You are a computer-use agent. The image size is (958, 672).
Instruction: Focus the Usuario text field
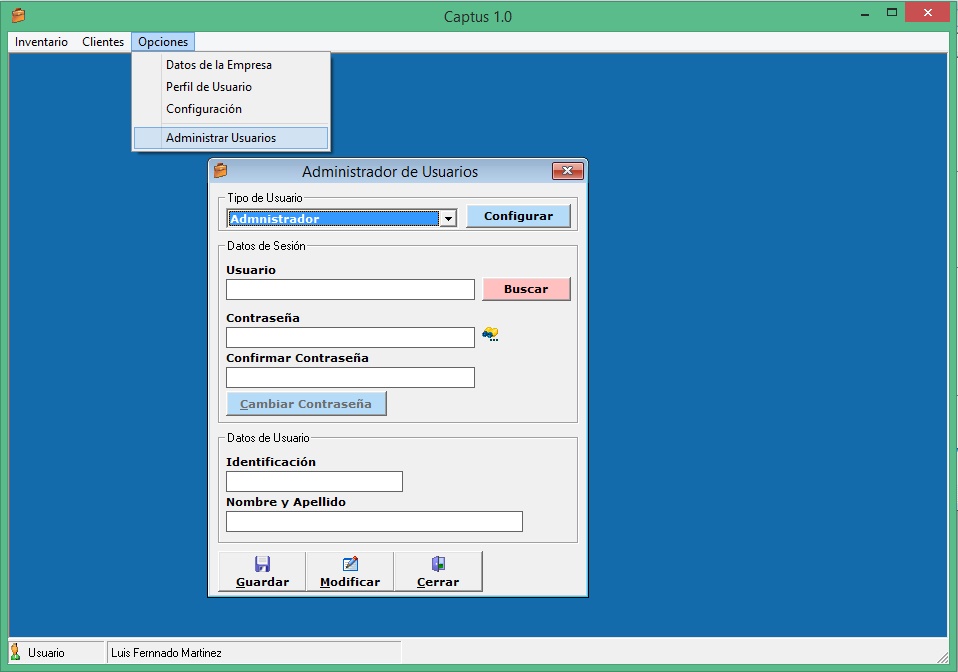click(x=350, y=289)
